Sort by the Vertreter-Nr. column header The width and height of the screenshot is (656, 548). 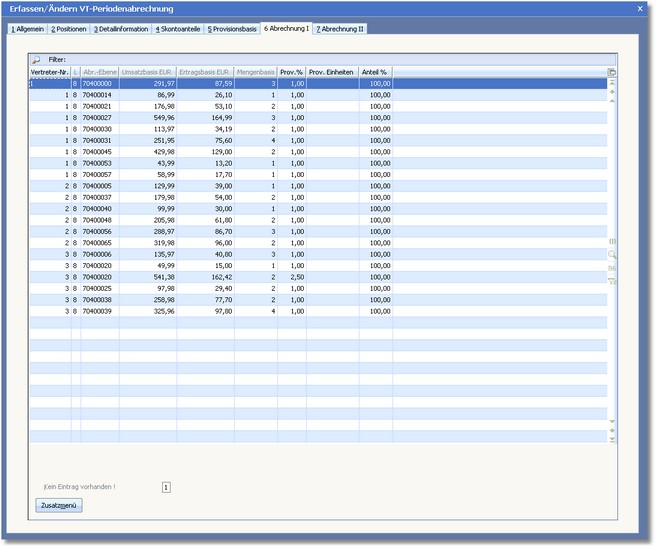pyautogui.click(x=49, y=73)
